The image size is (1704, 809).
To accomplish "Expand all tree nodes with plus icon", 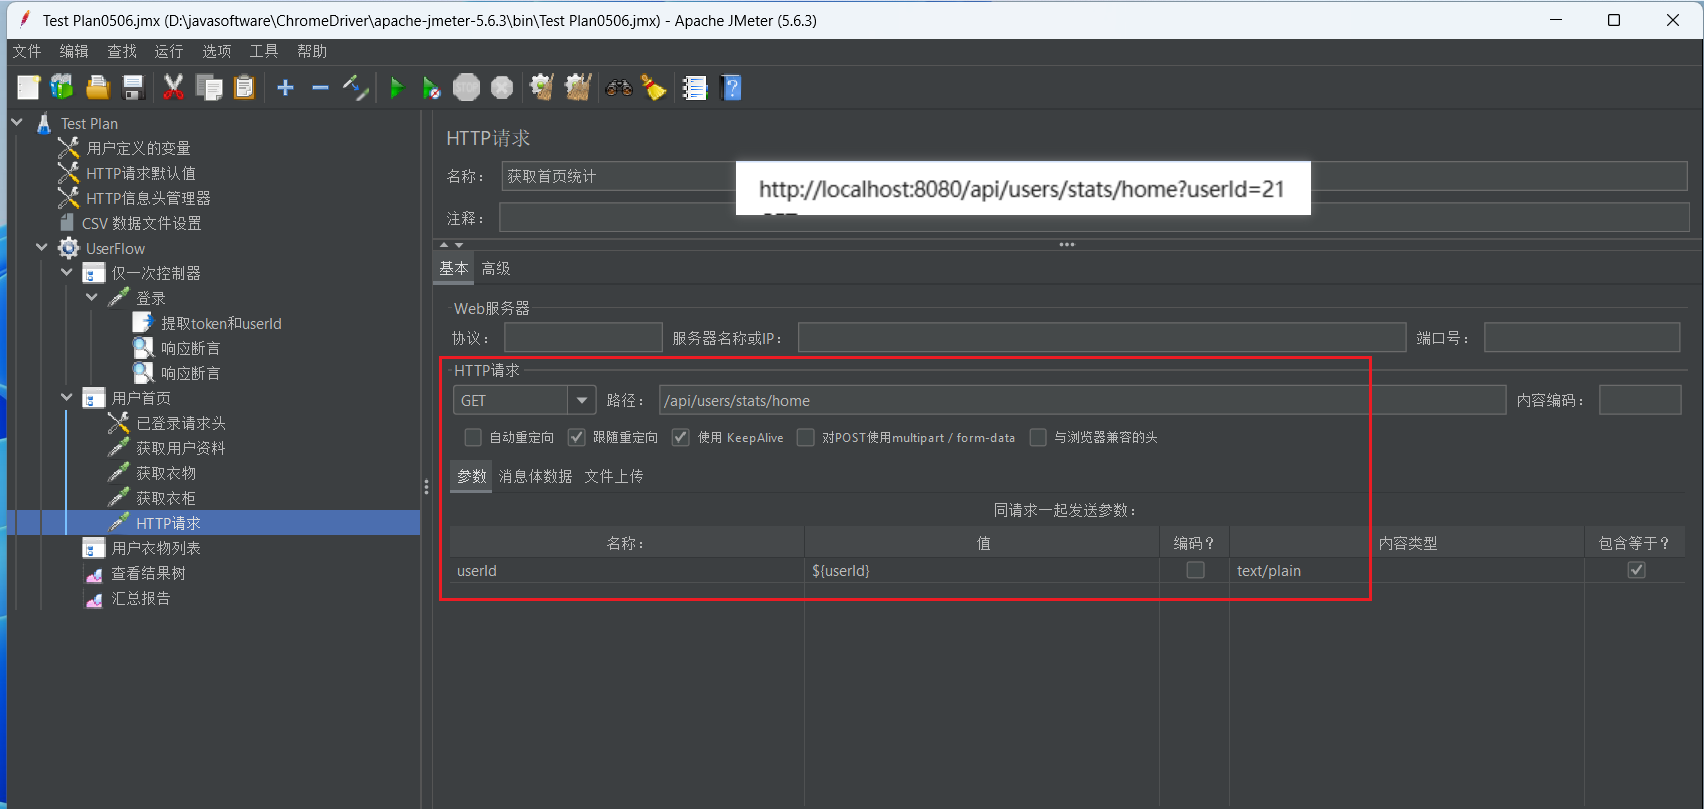I will tap(285, 88).
